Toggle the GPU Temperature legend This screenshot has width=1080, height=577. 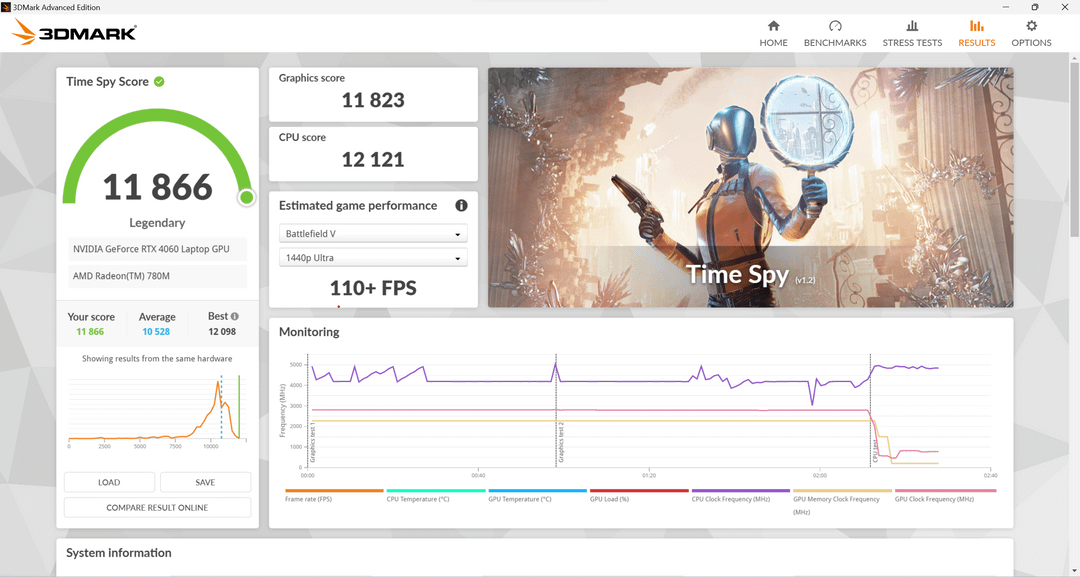pos(537,495)
